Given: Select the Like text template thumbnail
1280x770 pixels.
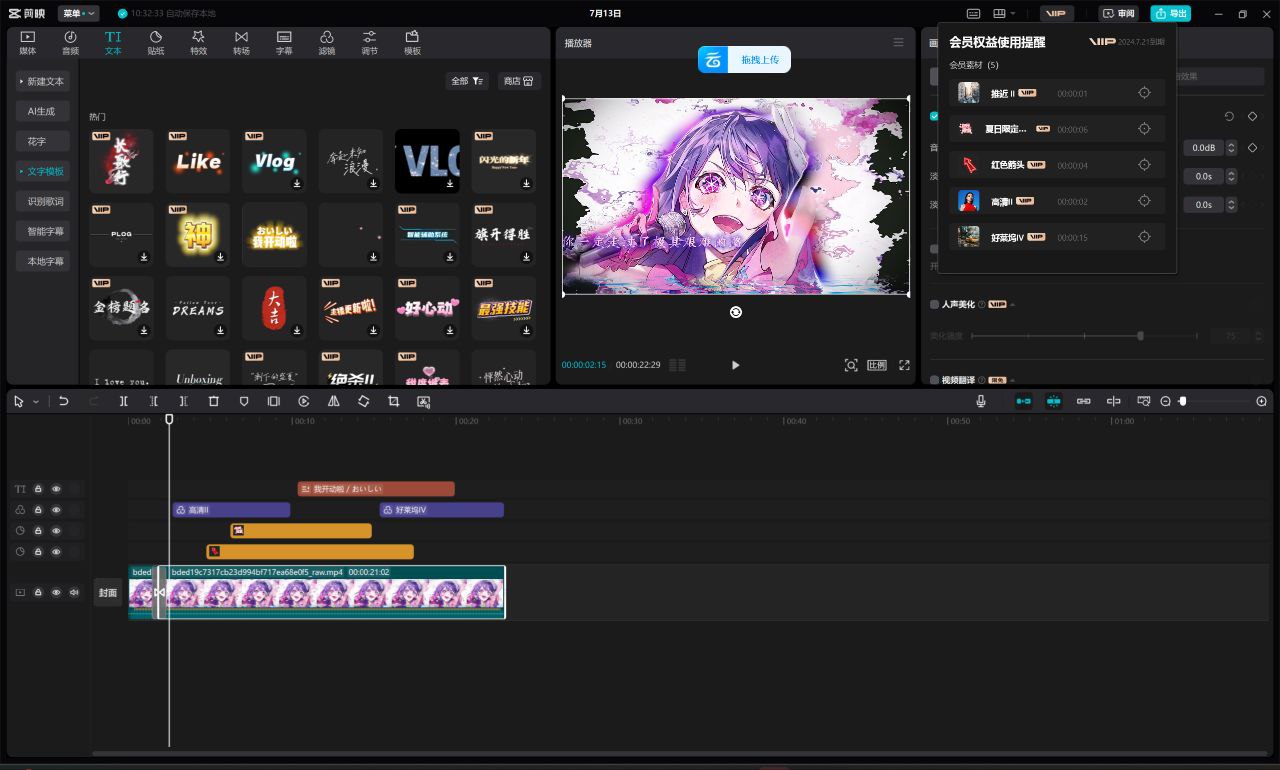Looking at the screenshot, I should pos(198,161).
